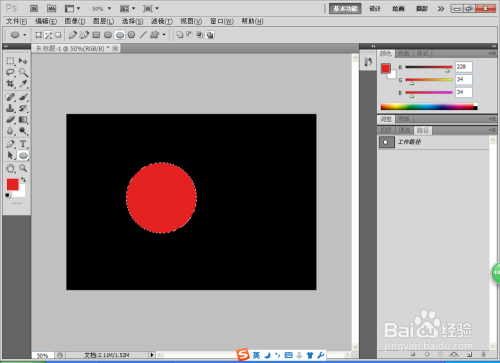Select the Eraser tool

pos(10,119)
